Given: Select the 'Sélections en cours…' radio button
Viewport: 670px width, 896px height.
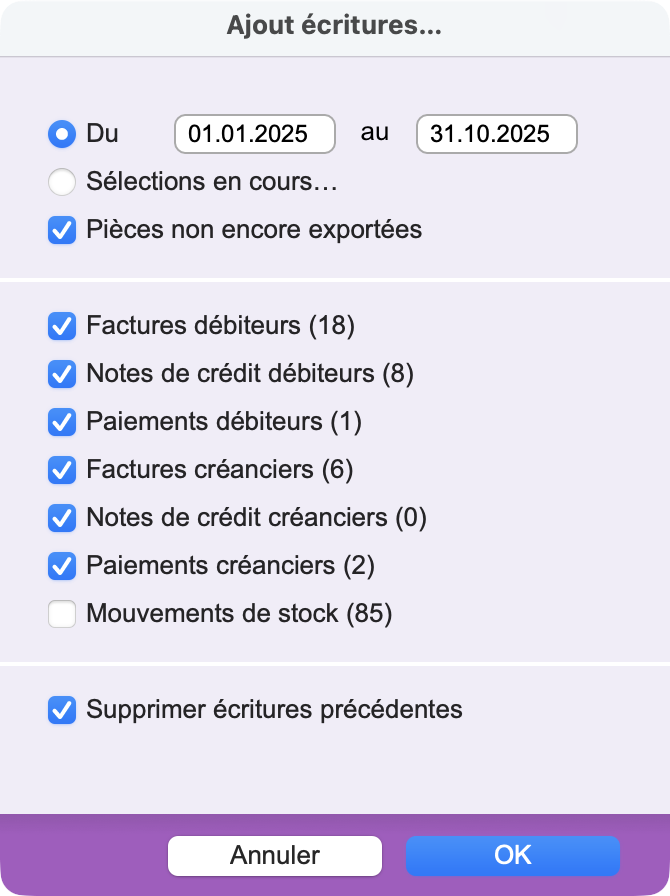Looking at the screenshot, I should tap(62, 182).
